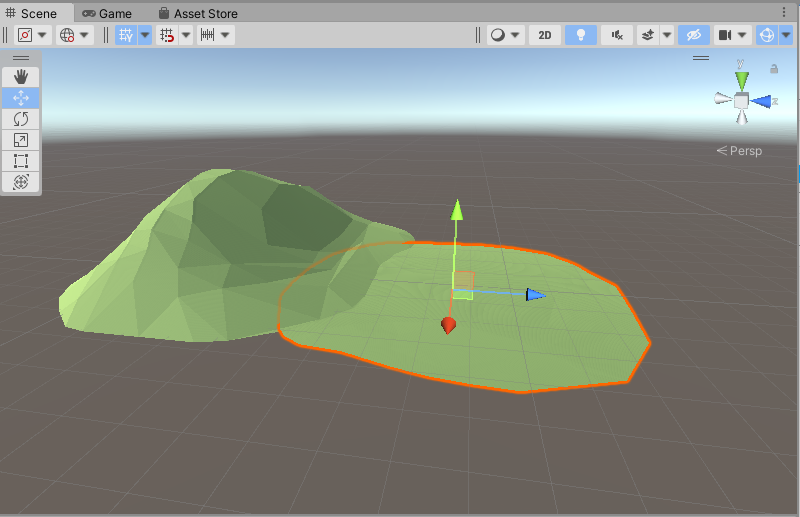This screenshot has width=800, height=517.
Task: Click the bottom gray cone of orientation gizmo
Action: [x=742, y=117]
